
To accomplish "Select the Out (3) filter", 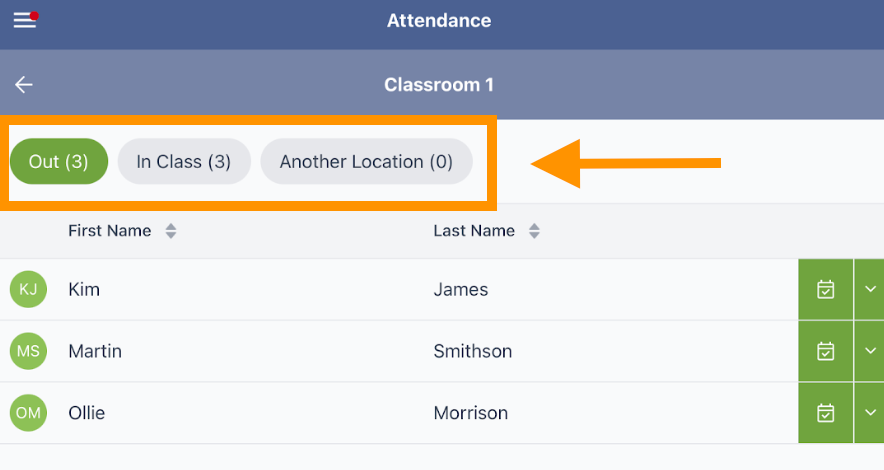I will [59, 162].
